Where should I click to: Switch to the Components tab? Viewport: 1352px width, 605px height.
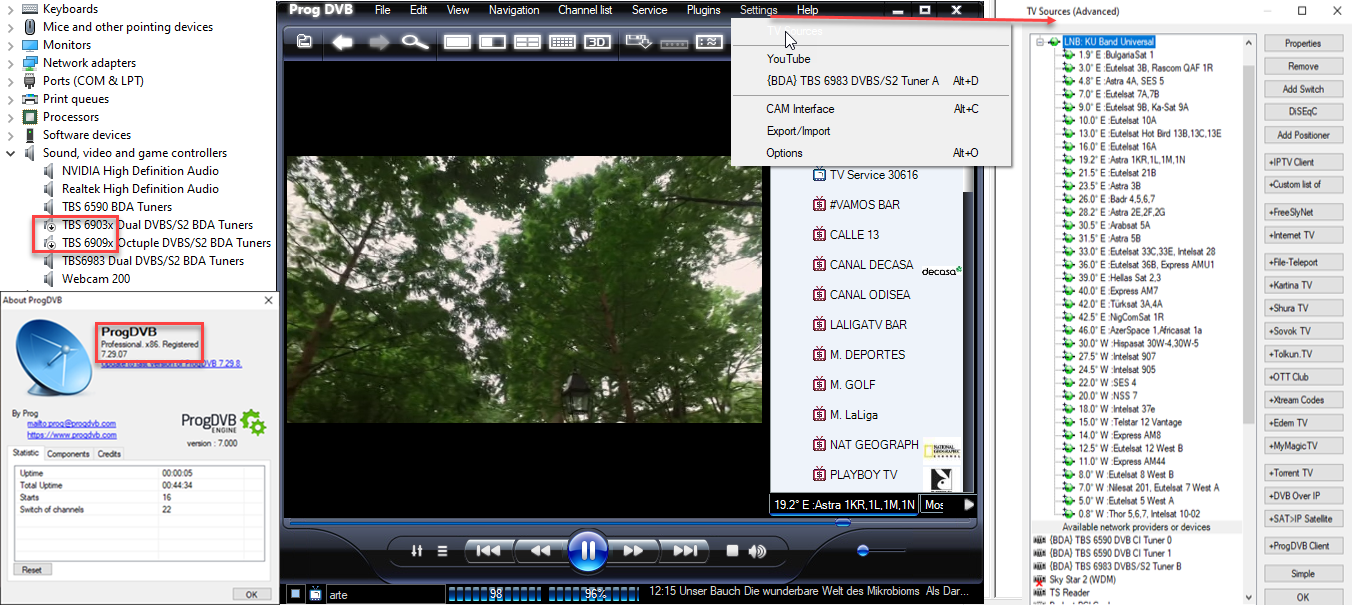68,454
